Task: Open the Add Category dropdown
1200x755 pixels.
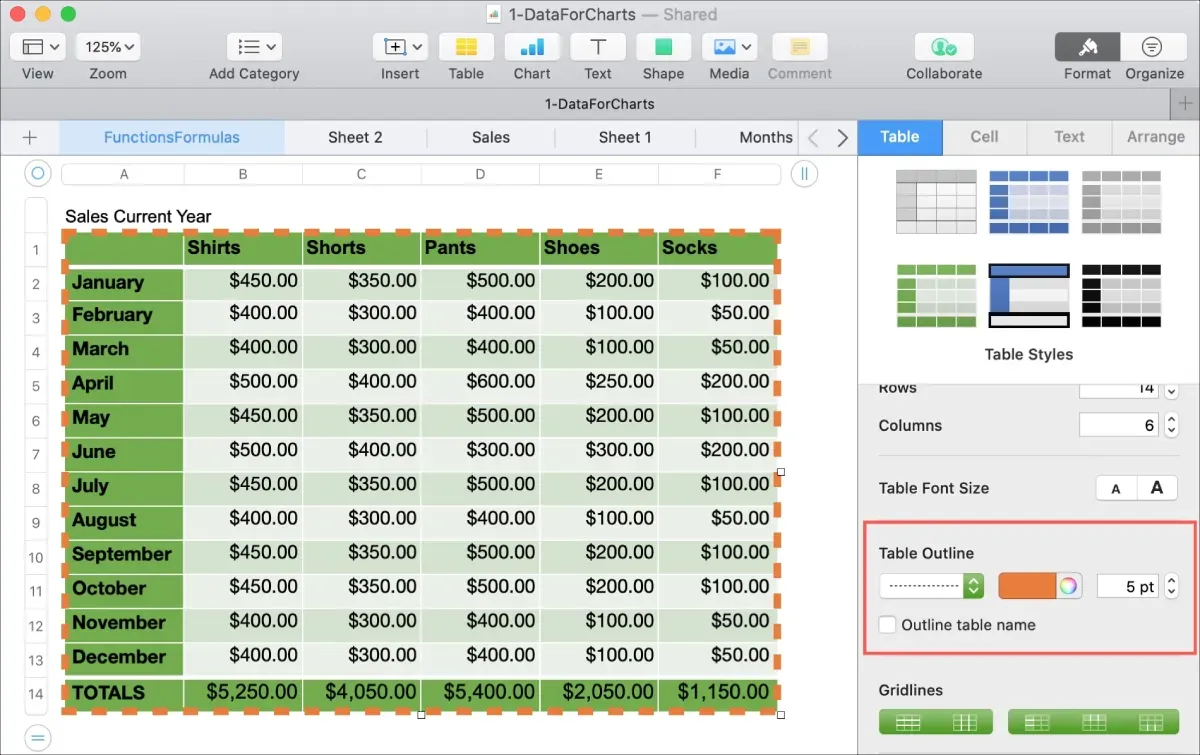Action: coord(254,47)
